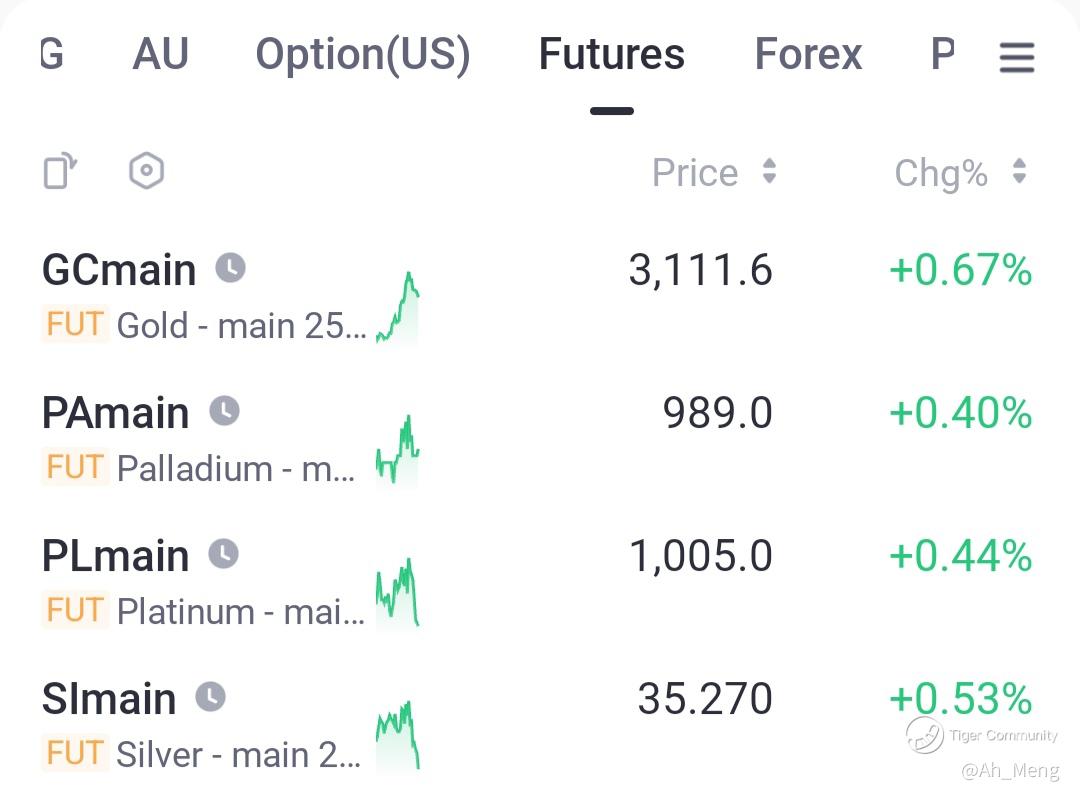Open the GCmain Gold futures row
Image resolution: width=1080 pixels, height=795 pixels.
tap(119, 270)
